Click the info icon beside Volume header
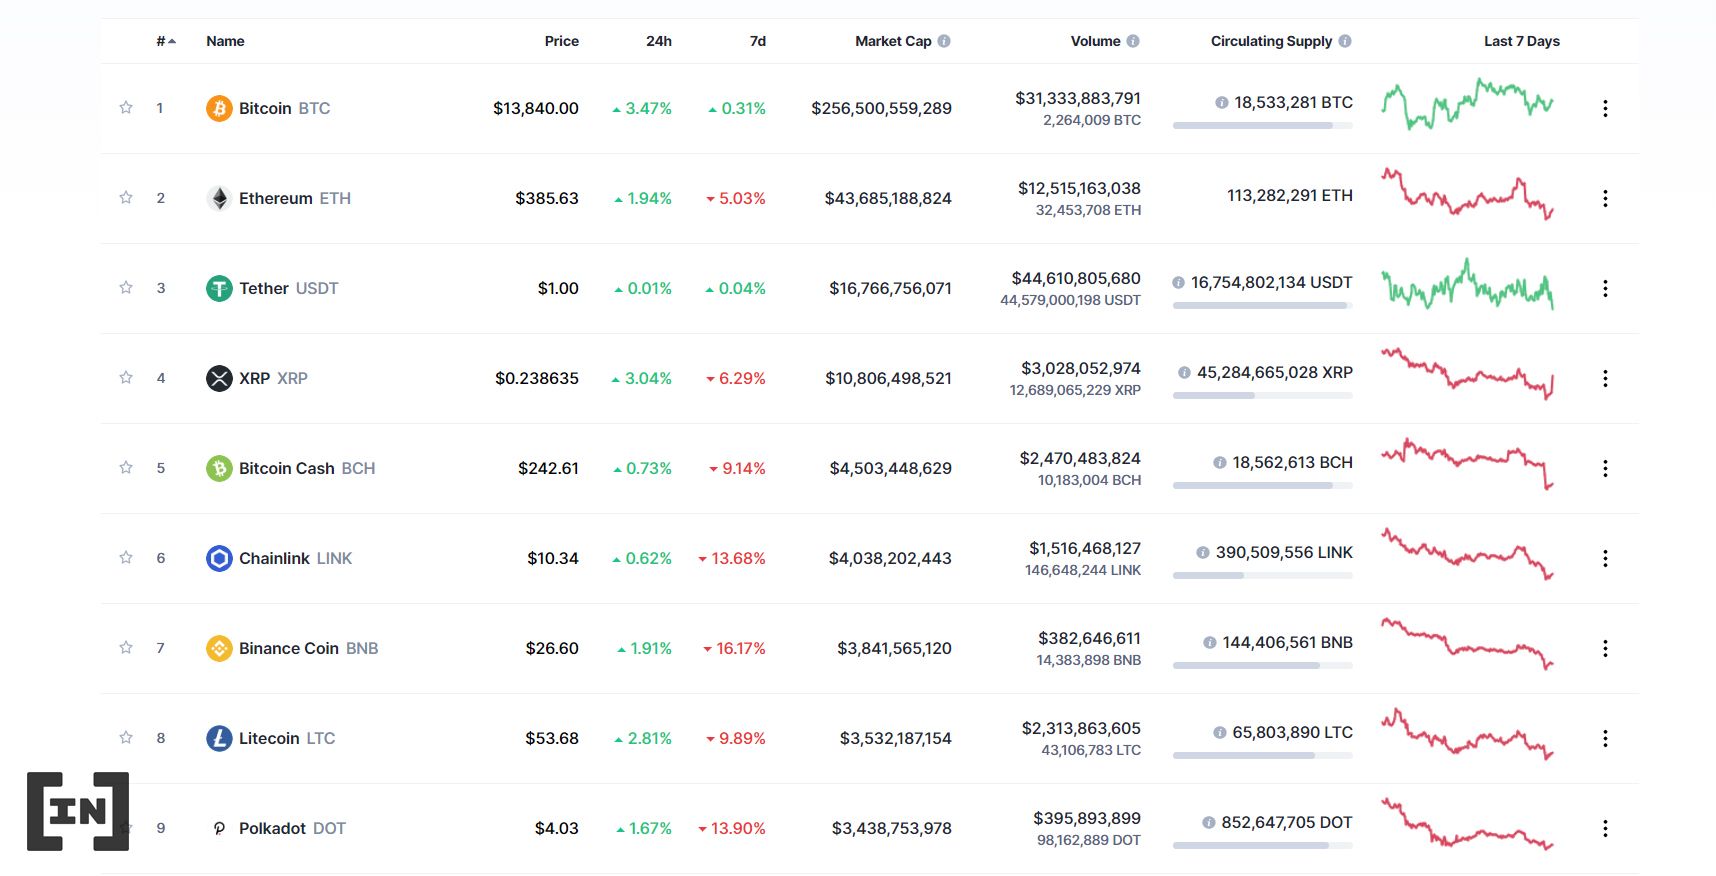 coord(1133,41)
